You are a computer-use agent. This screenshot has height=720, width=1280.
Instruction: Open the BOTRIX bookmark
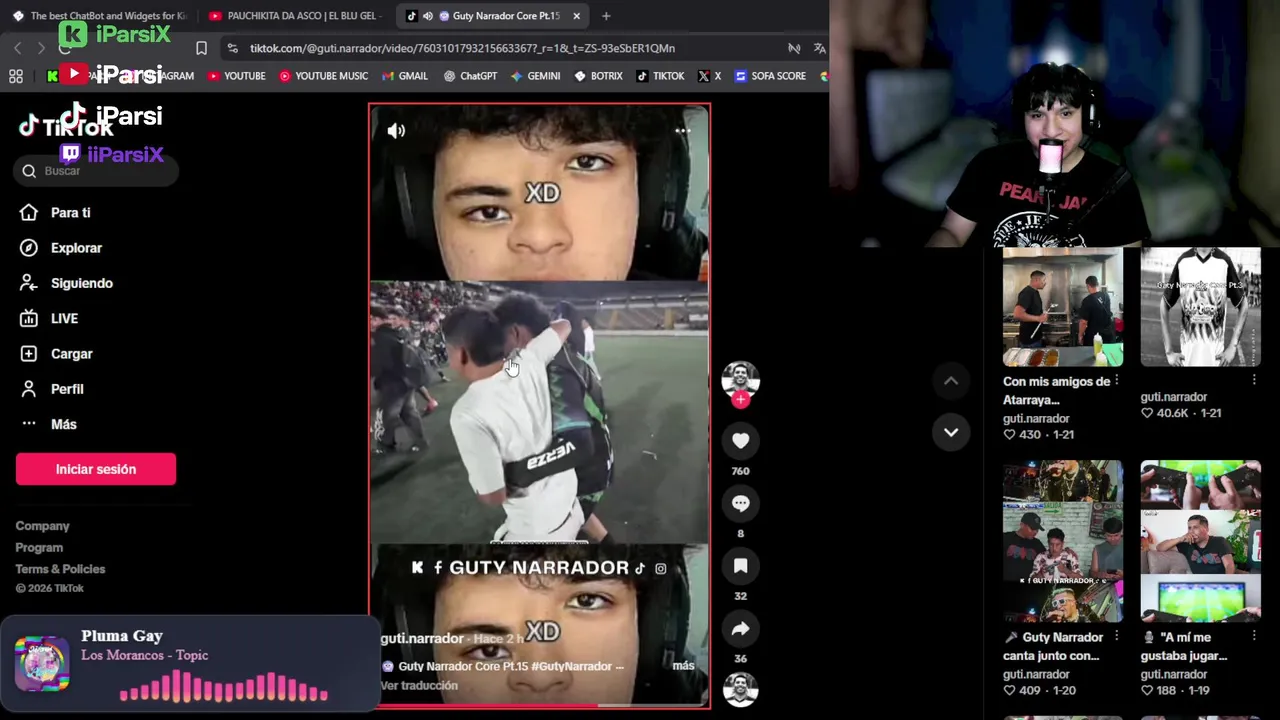598,76
